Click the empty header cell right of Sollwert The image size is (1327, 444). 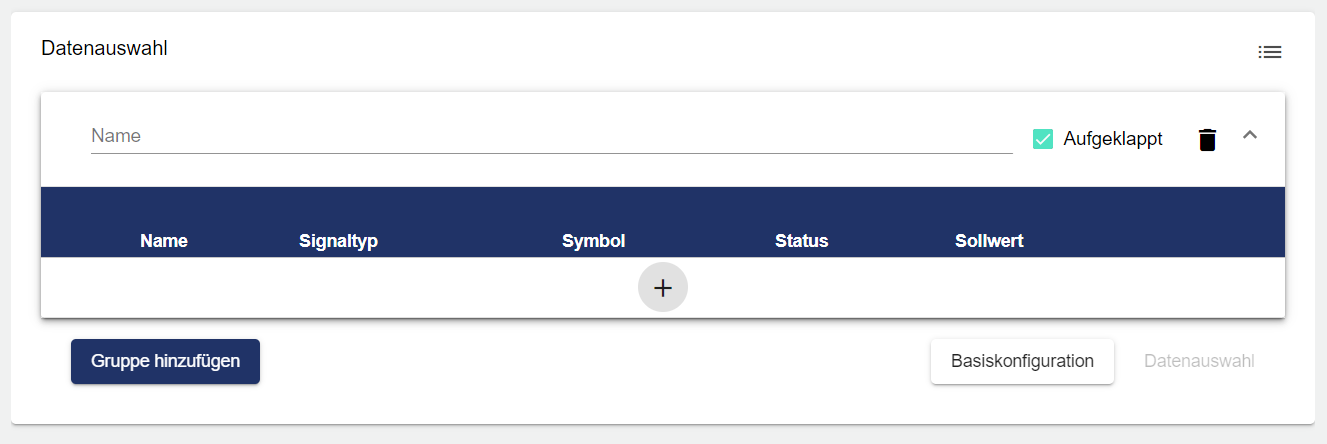[x=1160, y=241]
